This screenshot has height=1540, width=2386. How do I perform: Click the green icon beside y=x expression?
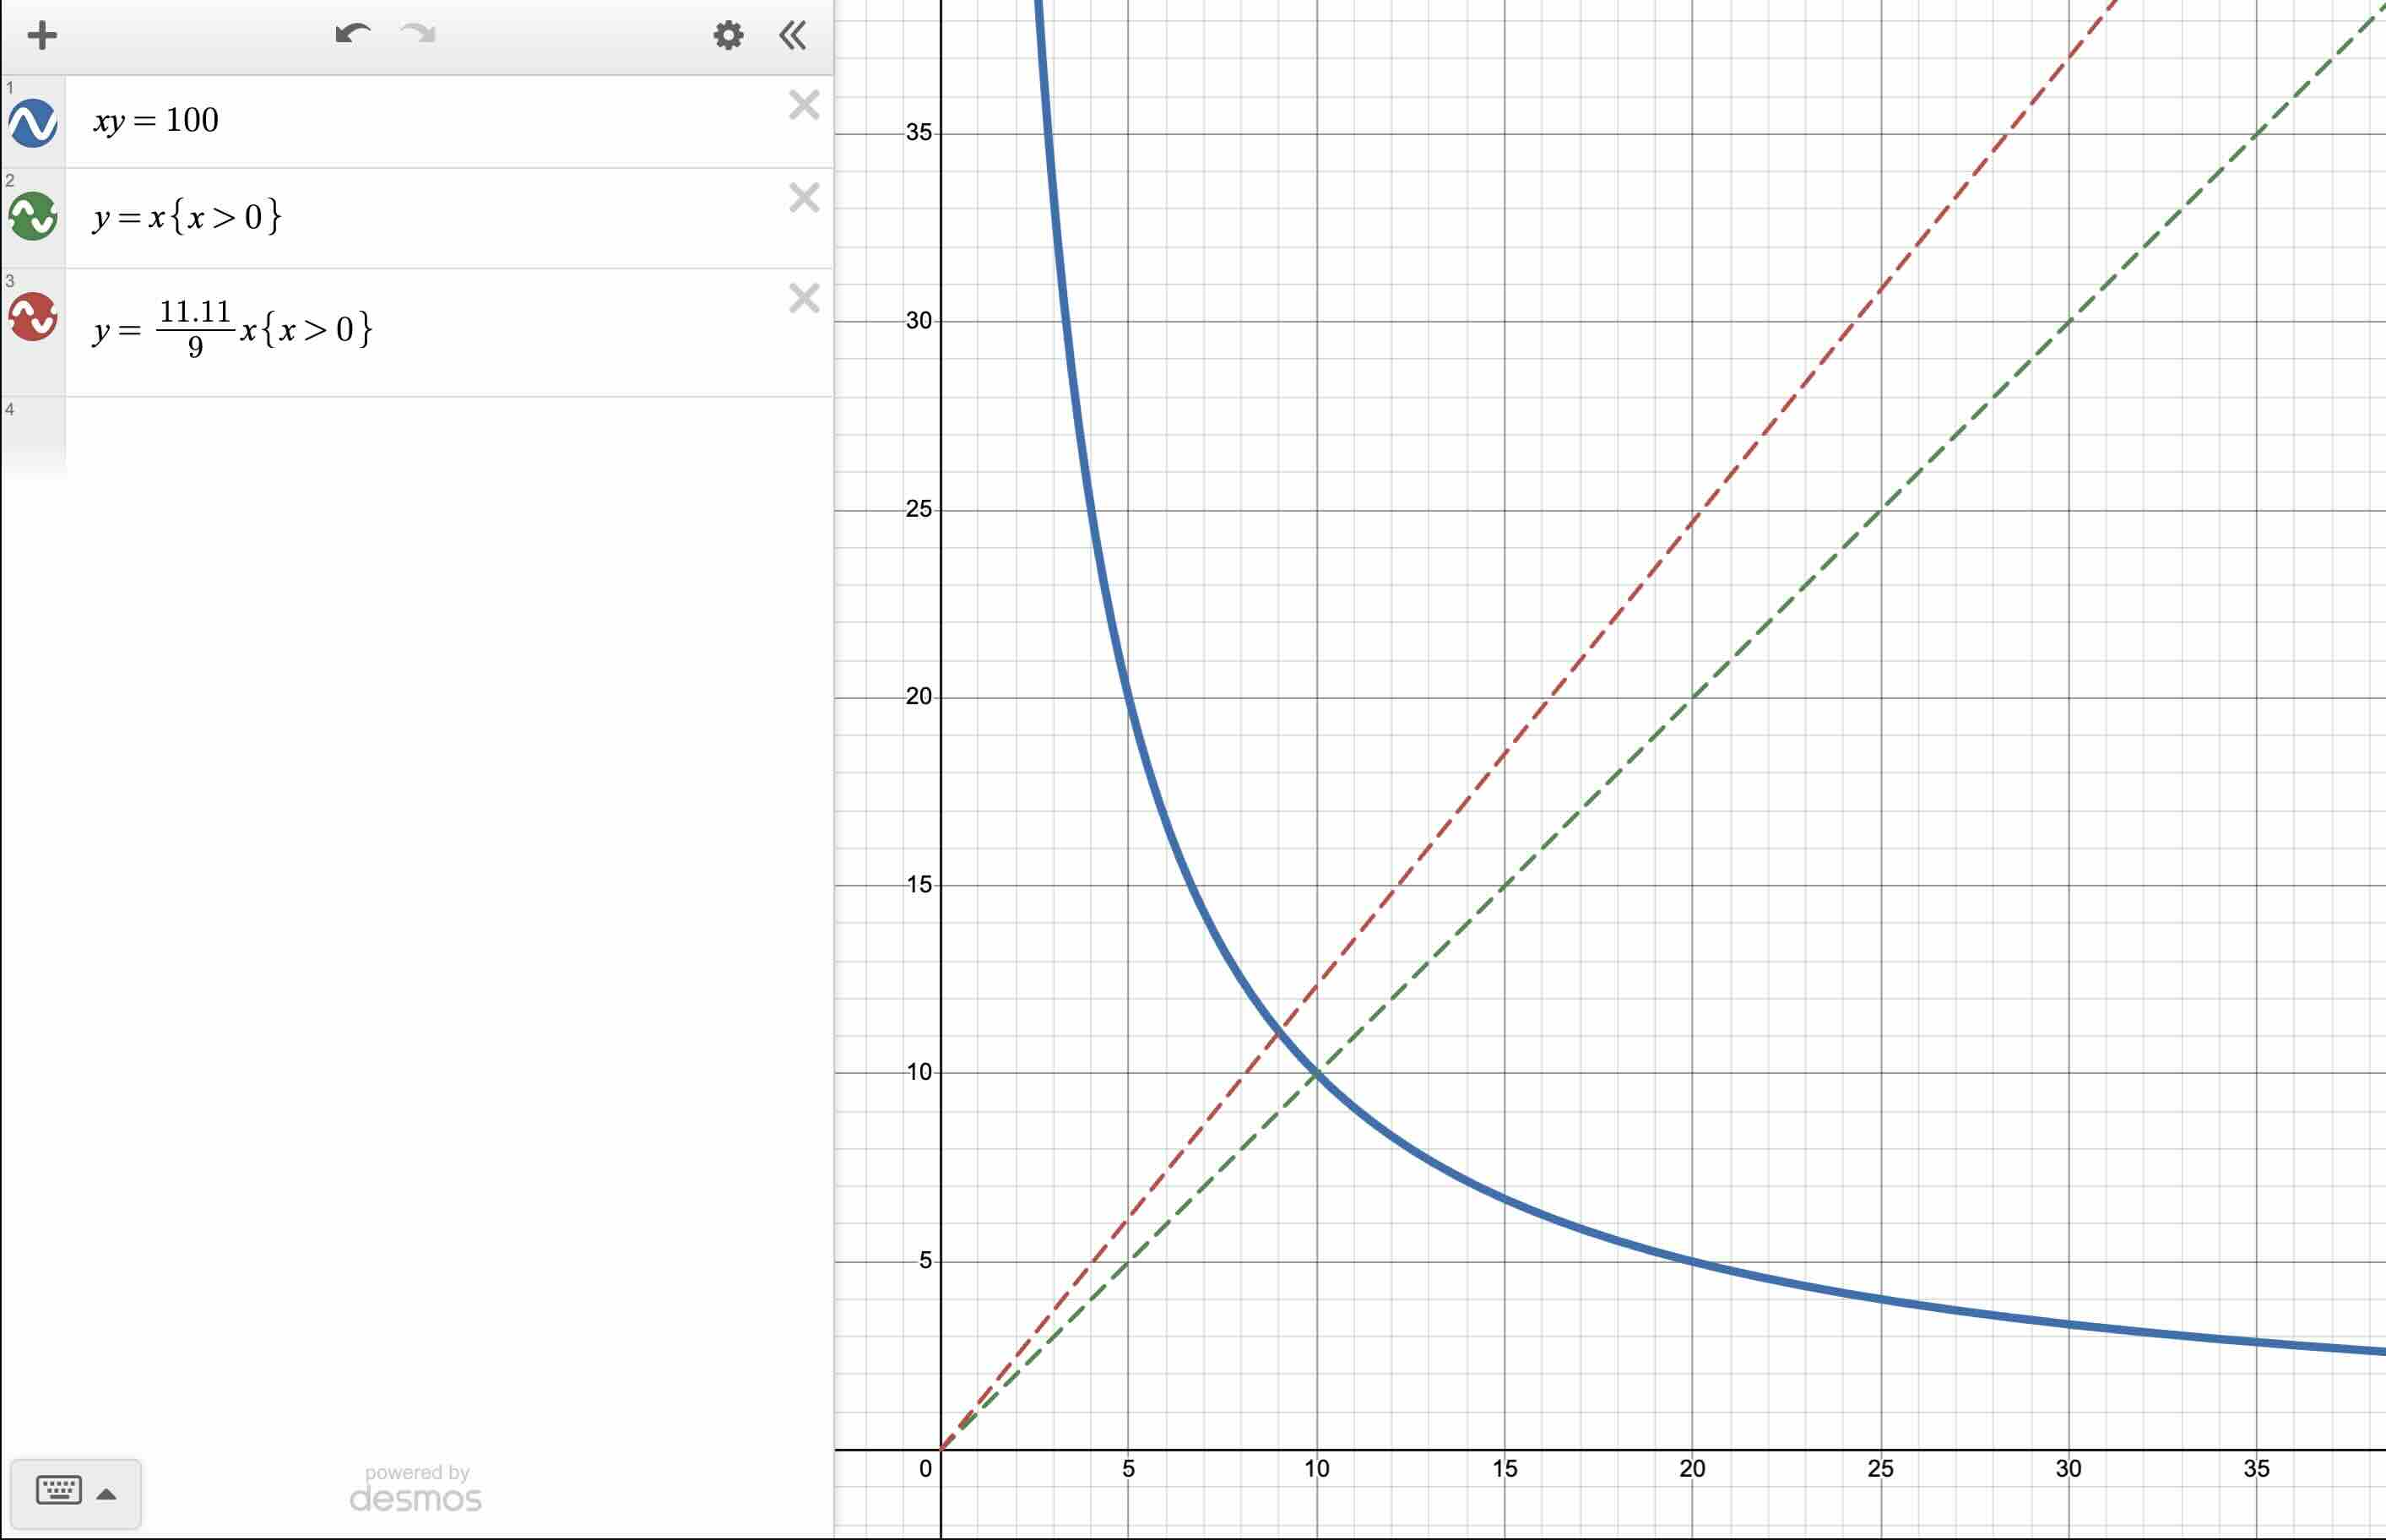33,215
